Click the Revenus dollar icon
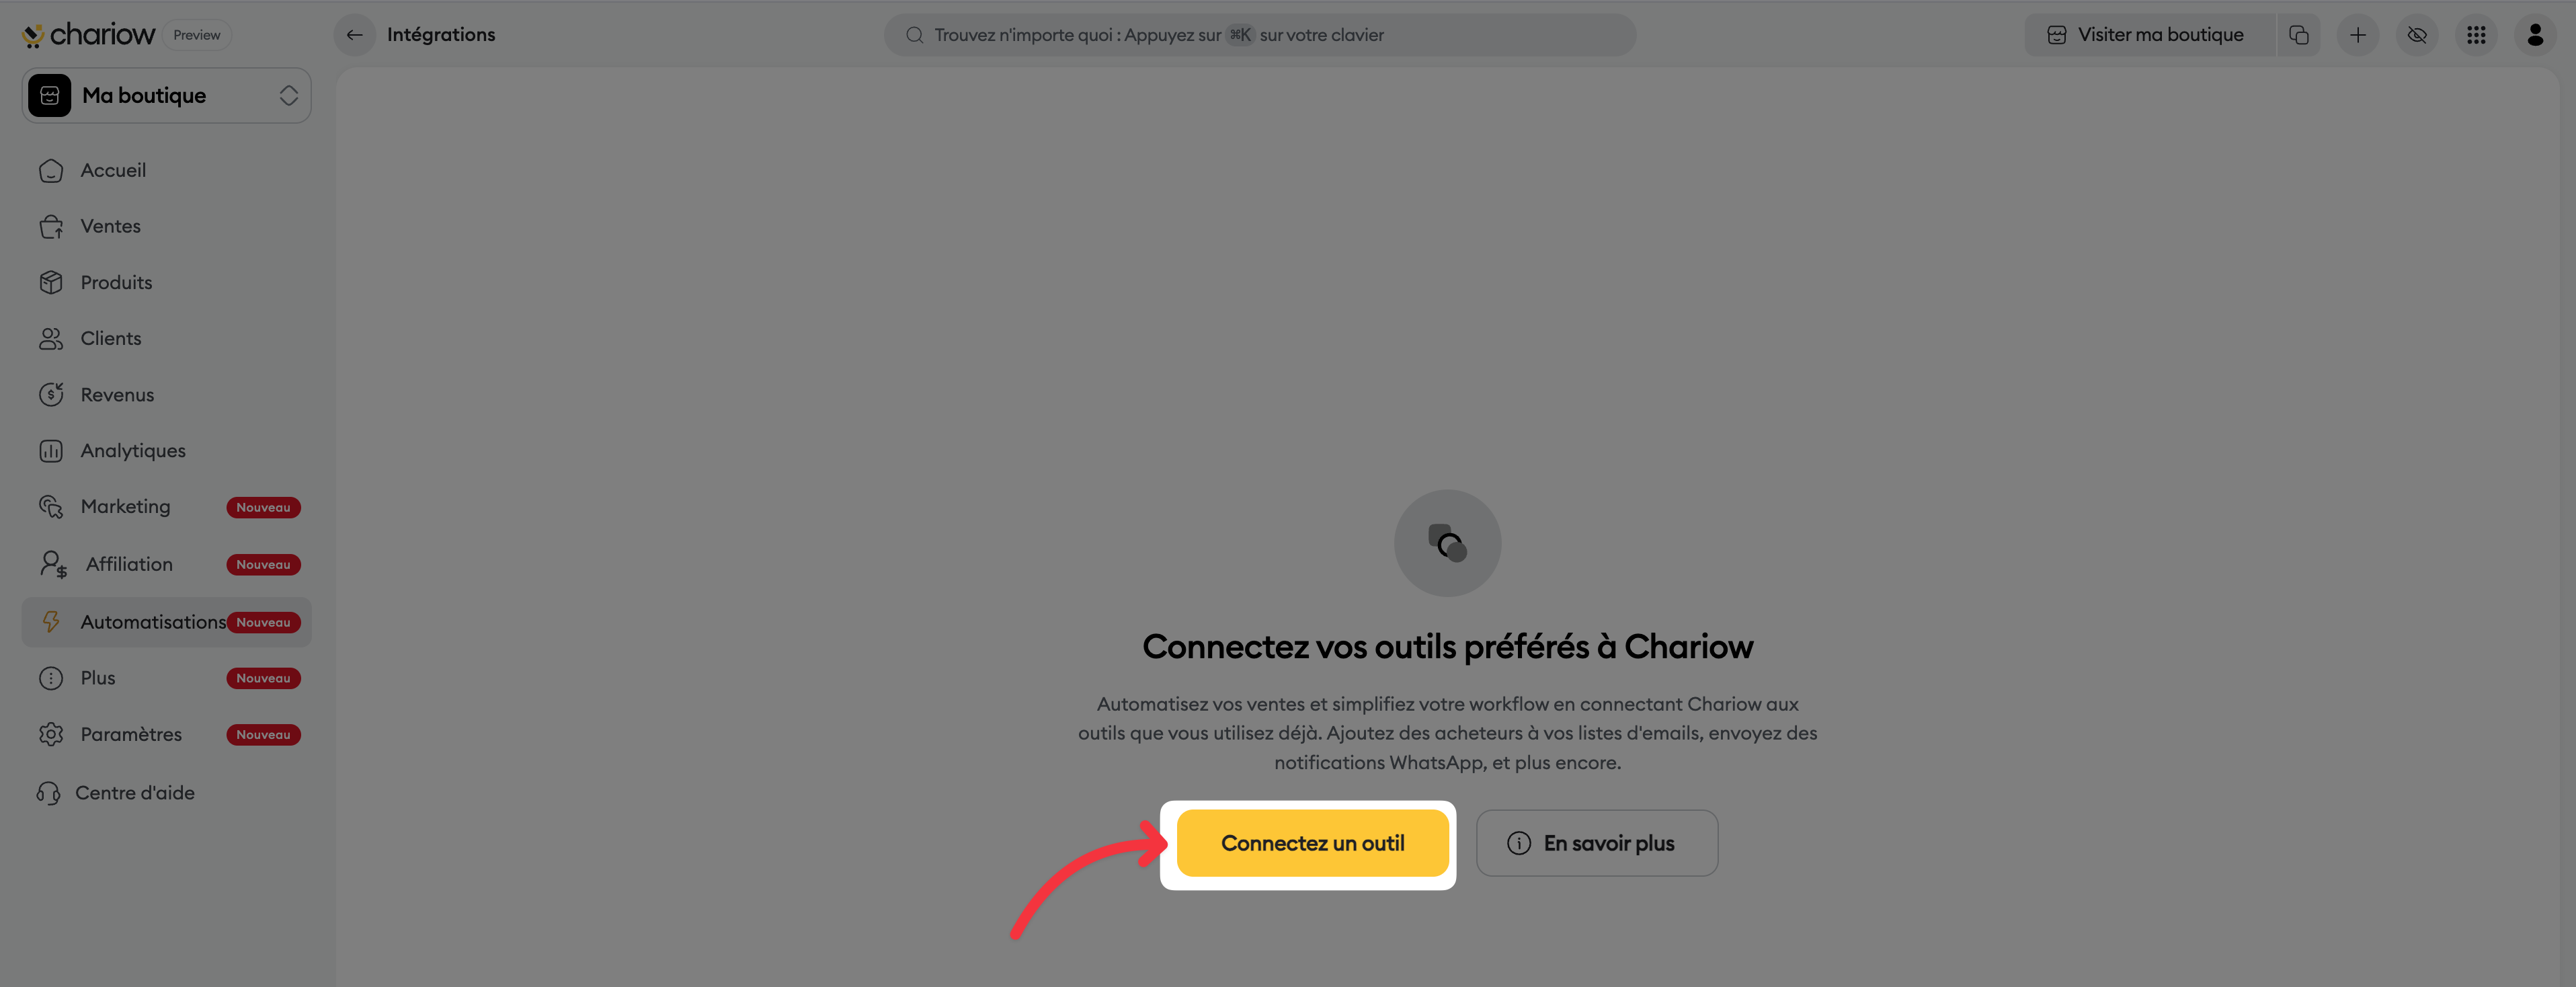The image size is (2576, 987). pyautogui.click(x=51, y=395)
